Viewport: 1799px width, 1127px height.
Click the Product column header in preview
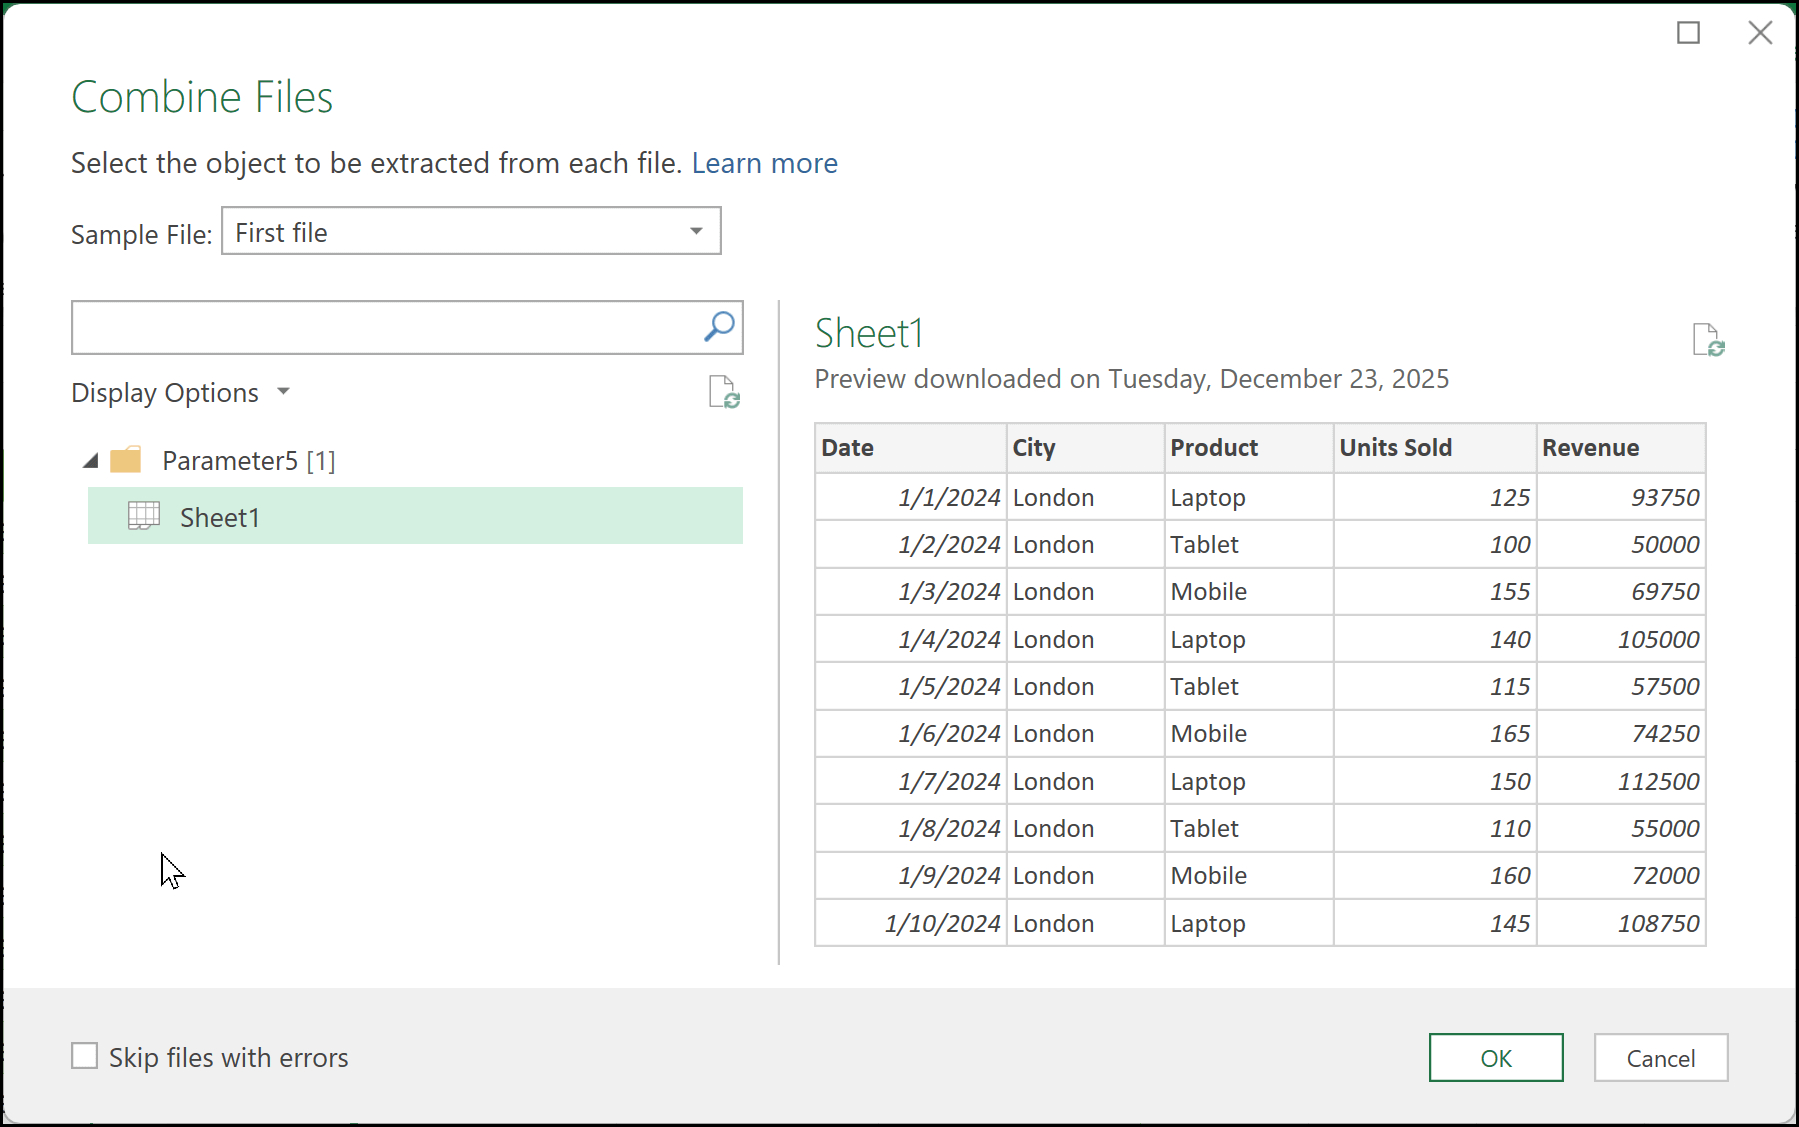[x=1214, y=448]
